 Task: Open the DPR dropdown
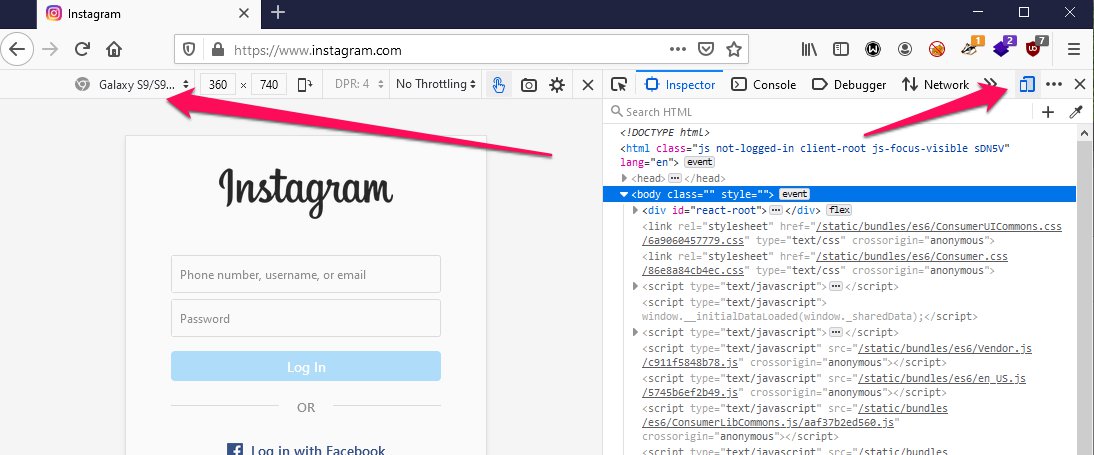coord(359,84)
